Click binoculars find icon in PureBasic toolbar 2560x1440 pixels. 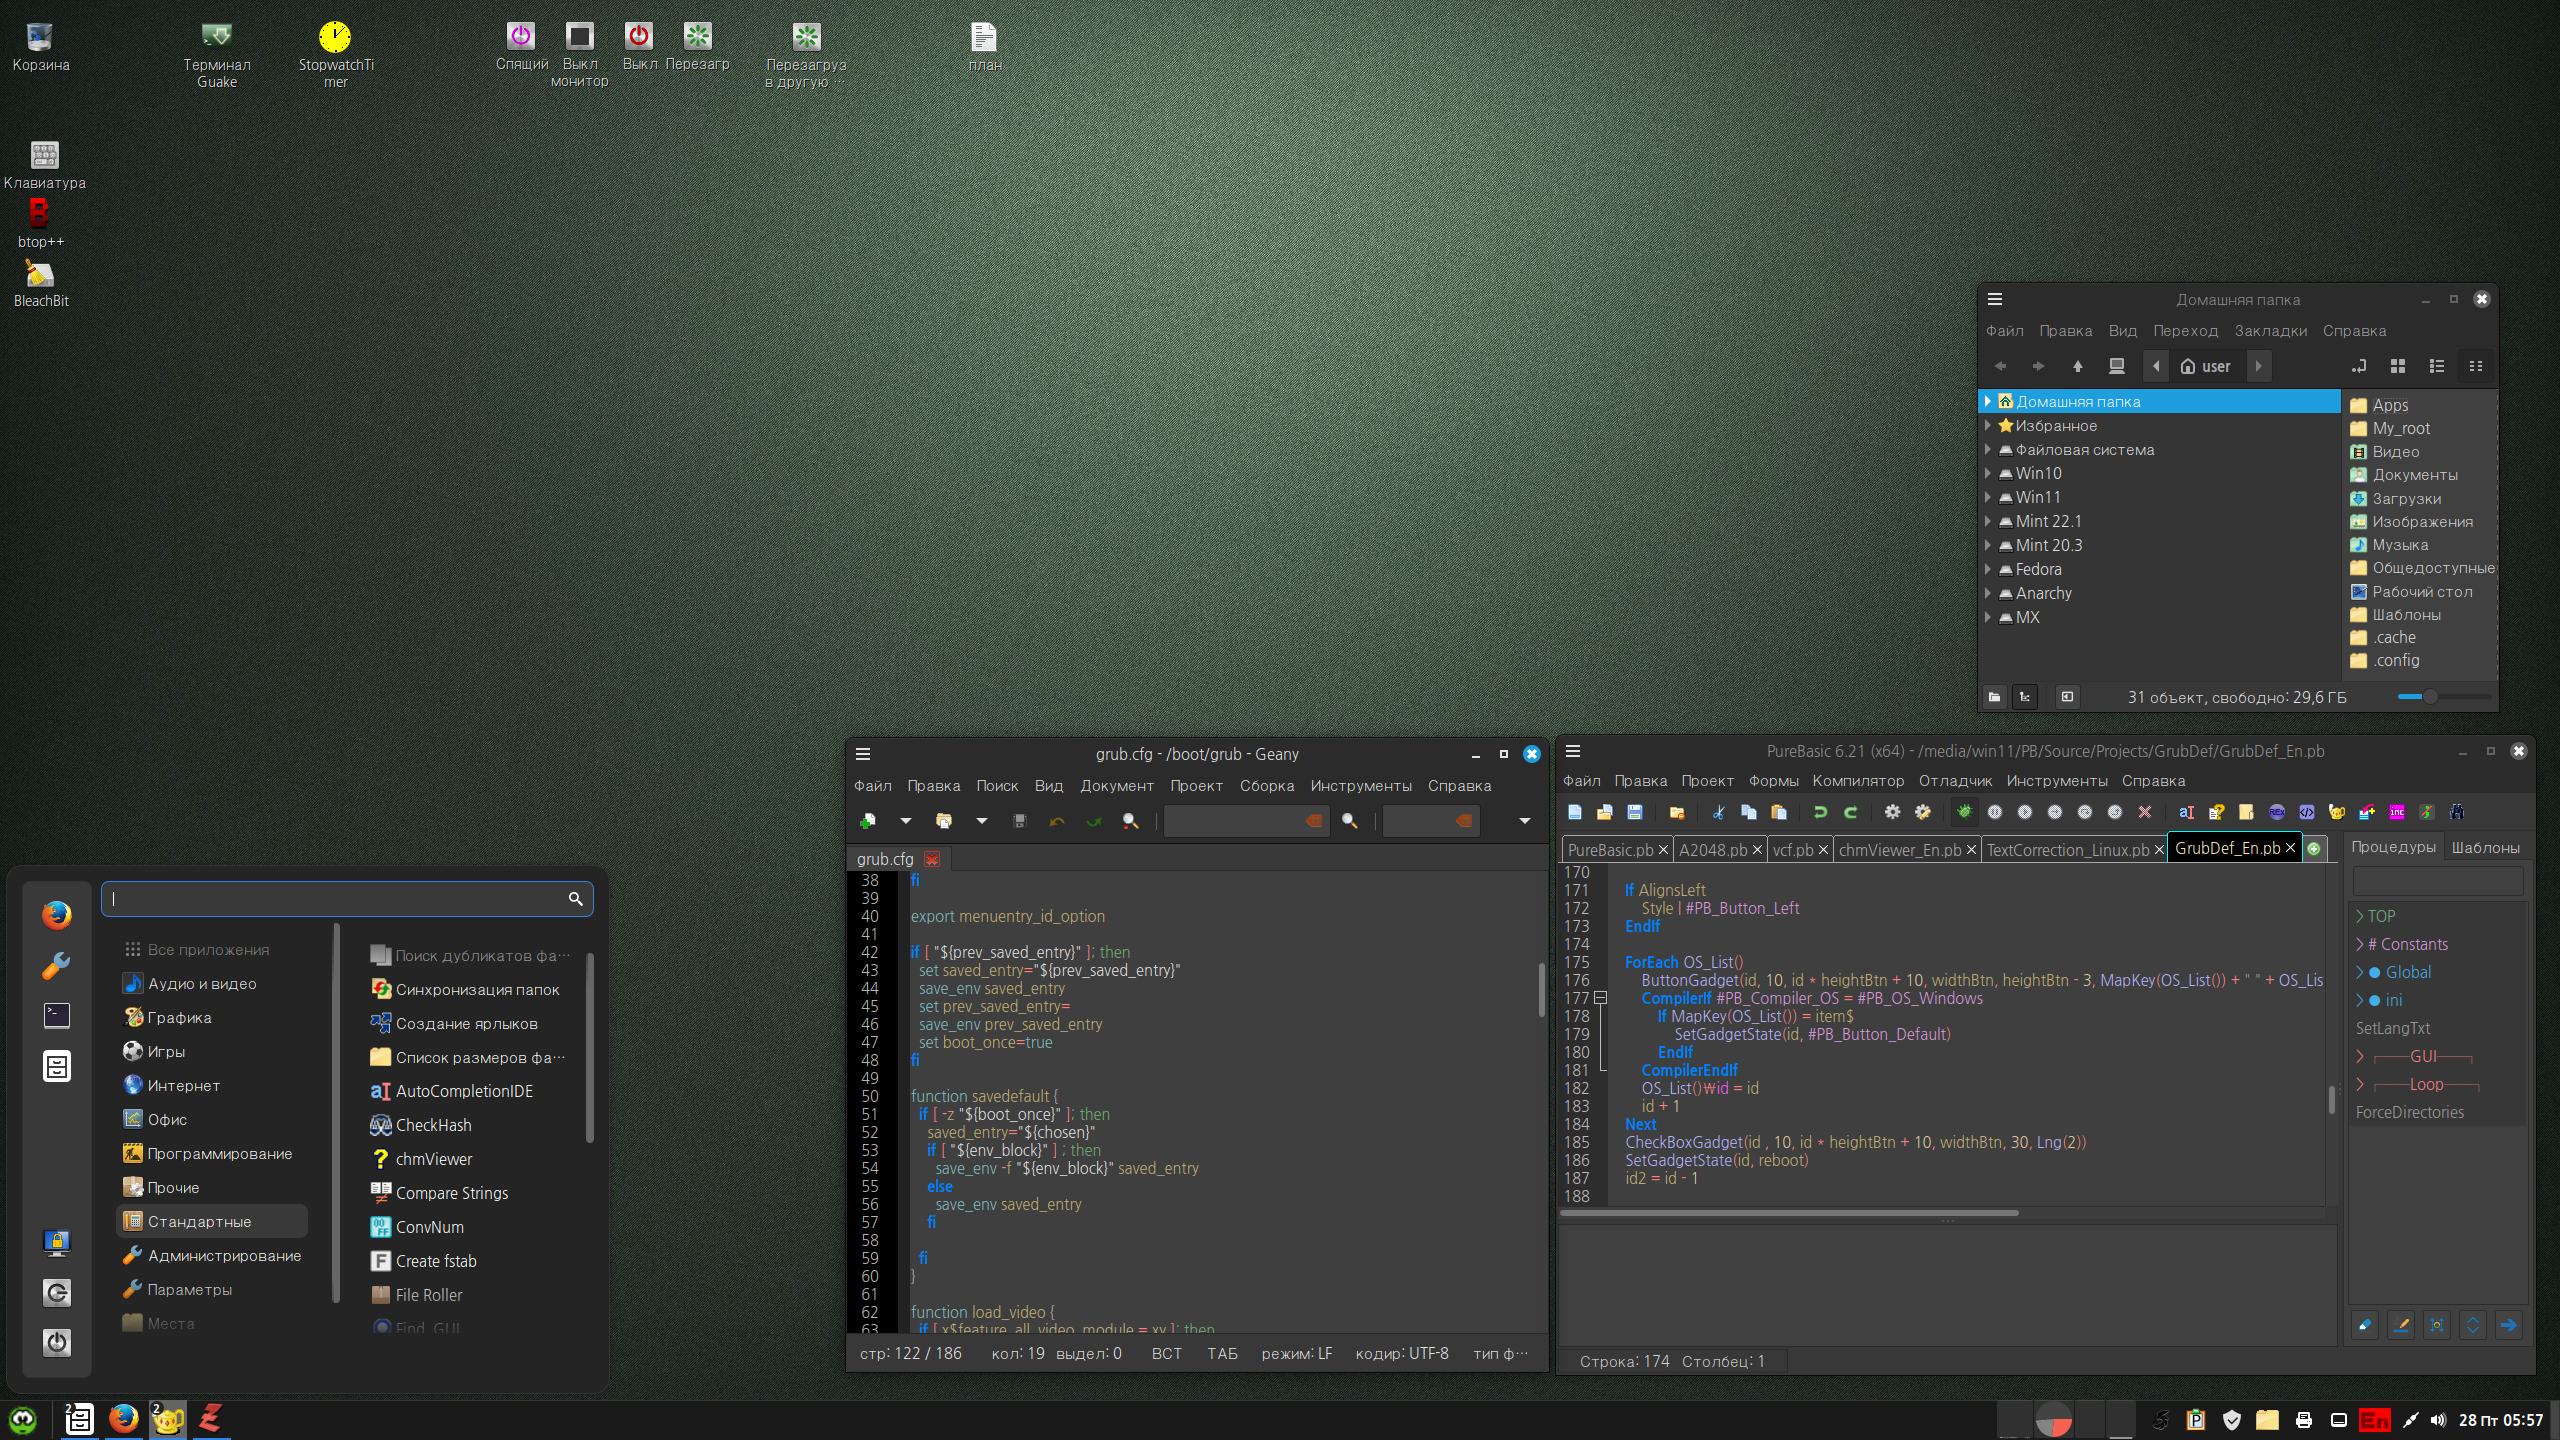[x=2457, y=812]
